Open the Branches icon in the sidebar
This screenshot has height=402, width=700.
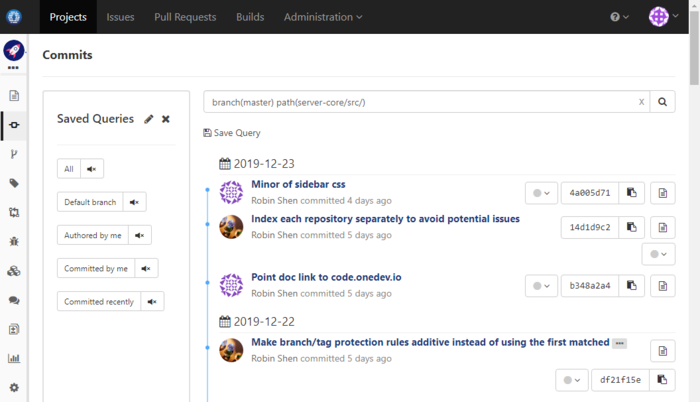[x=14, y=154]
